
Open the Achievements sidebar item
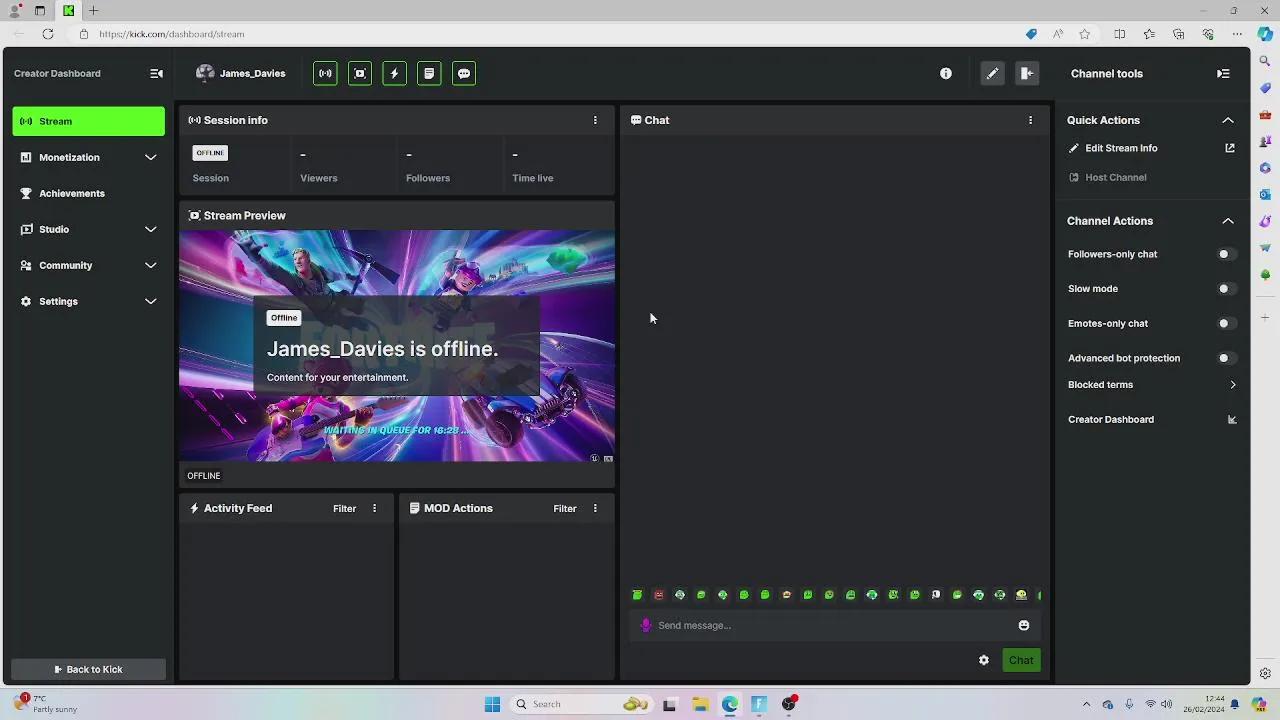click(72, 193)
